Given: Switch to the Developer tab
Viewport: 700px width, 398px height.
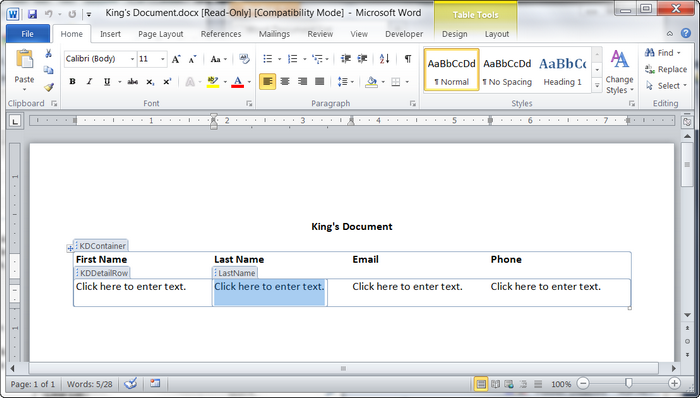Looking at the screenshot, I should click(404, 34).
